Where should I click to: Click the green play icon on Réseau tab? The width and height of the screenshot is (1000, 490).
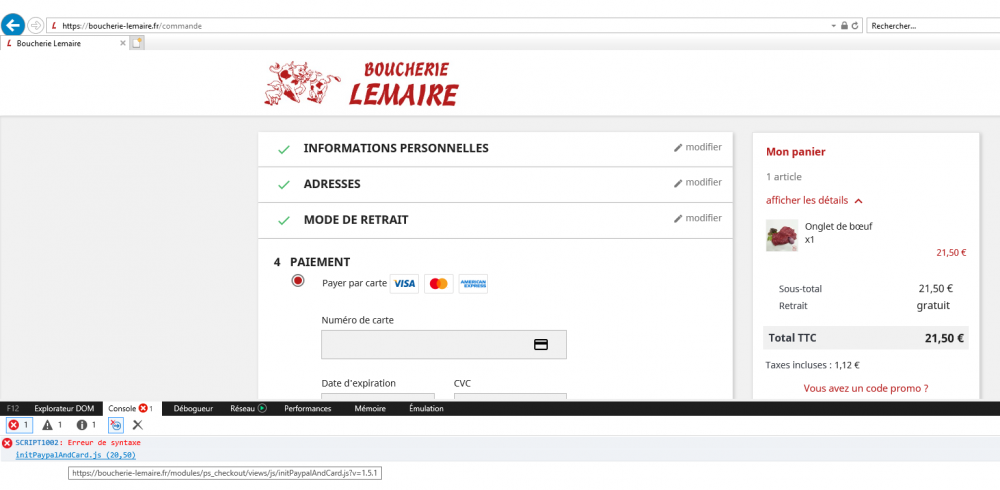coord(261,408)
